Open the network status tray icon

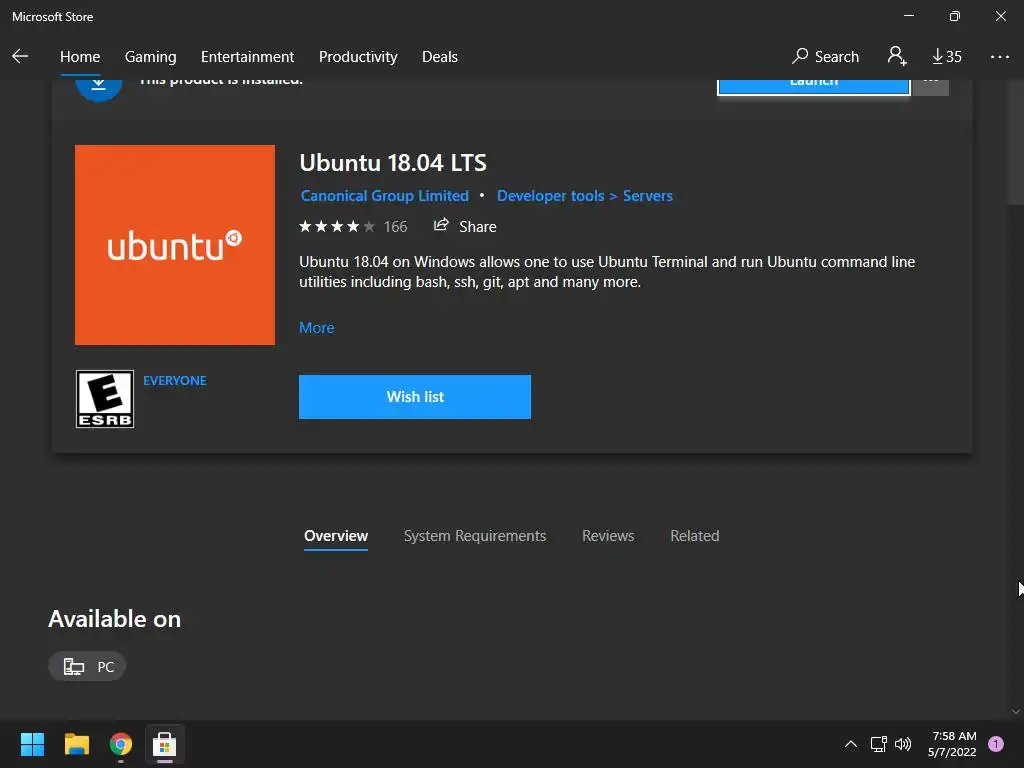878,744
